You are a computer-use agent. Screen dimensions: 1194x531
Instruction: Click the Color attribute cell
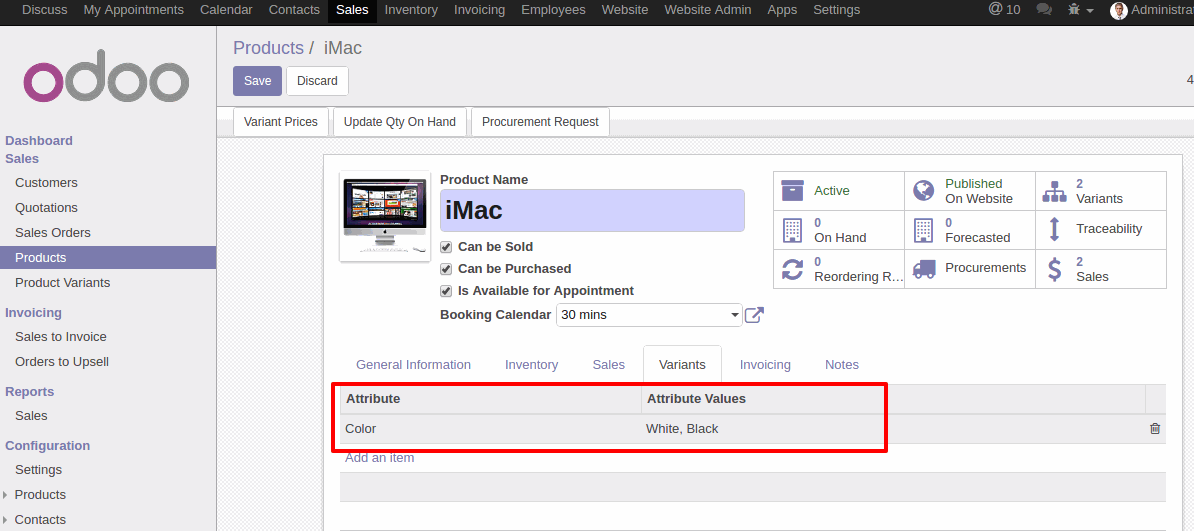coord(490,429)
